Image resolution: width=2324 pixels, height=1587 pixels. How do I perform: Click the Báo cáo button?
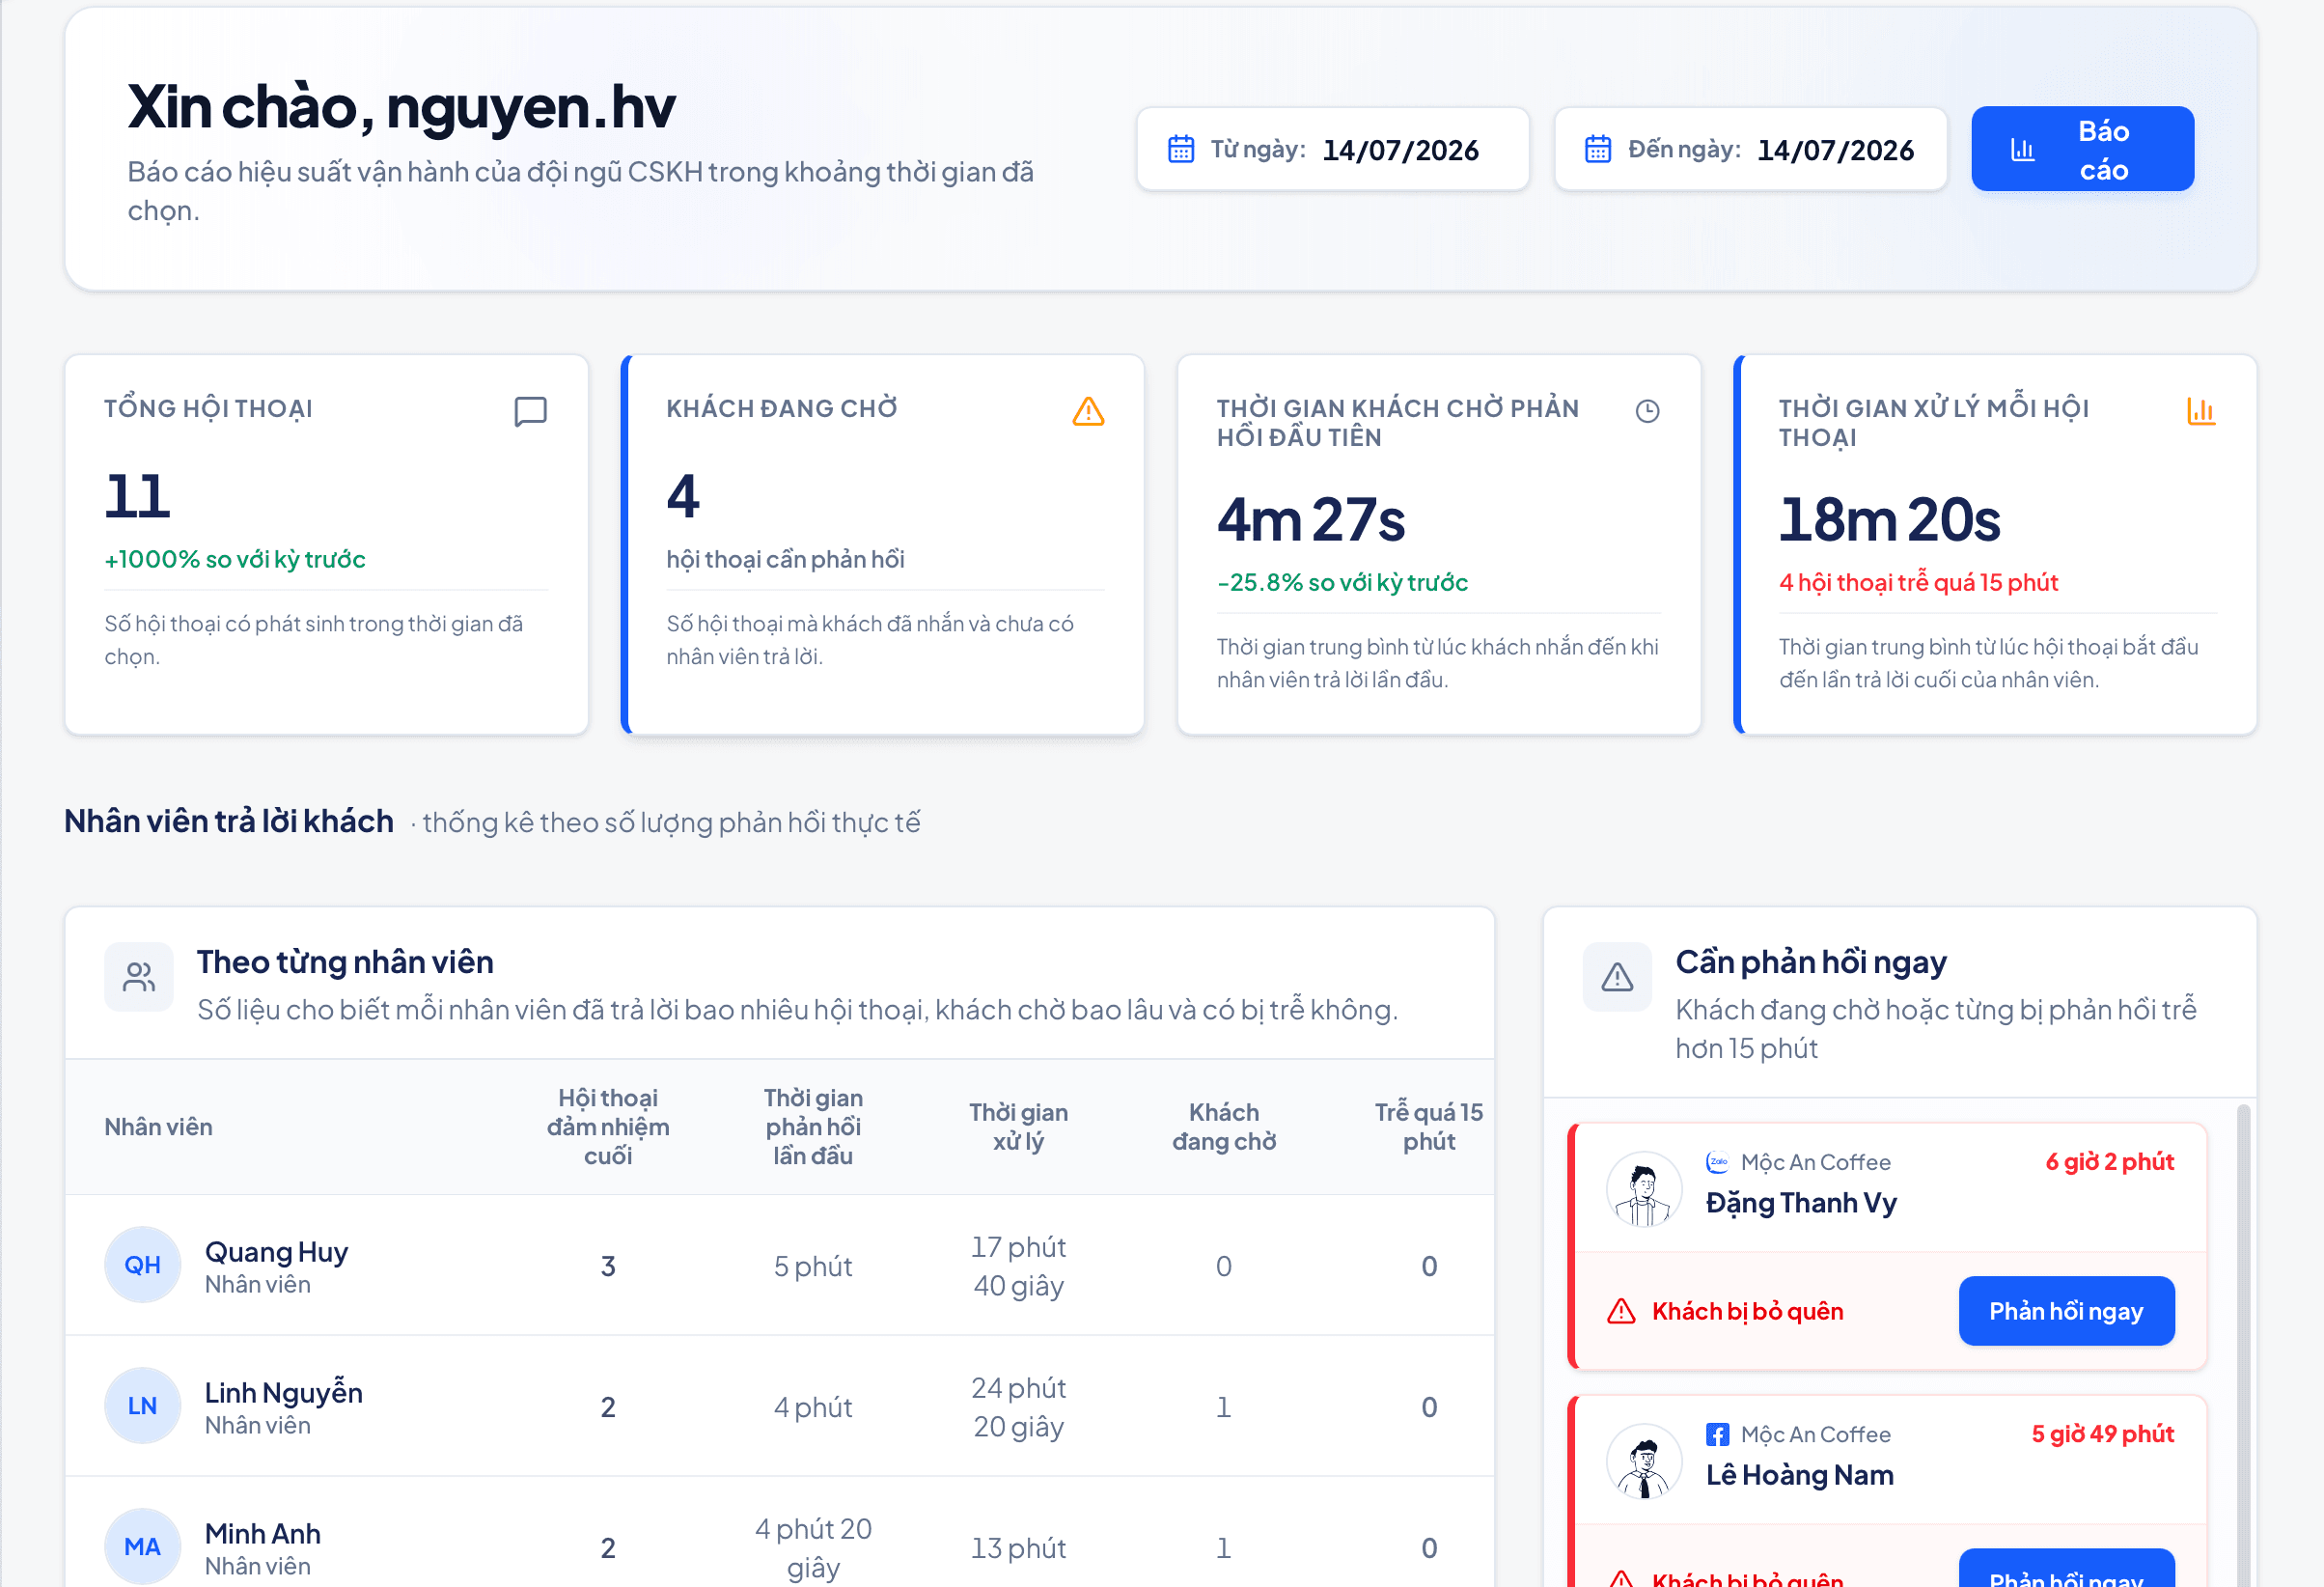(x=2082, y=149)
